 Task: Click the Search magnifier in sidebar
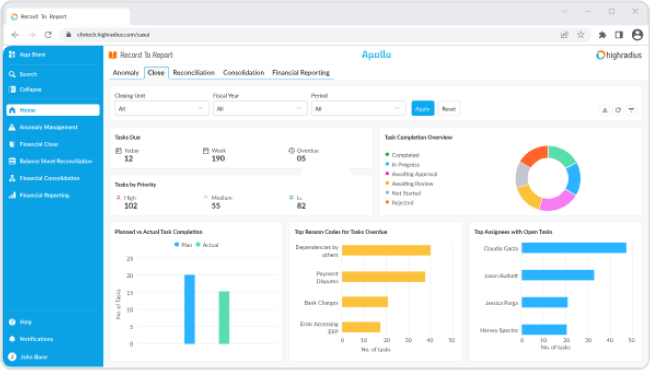click(12, 74)
